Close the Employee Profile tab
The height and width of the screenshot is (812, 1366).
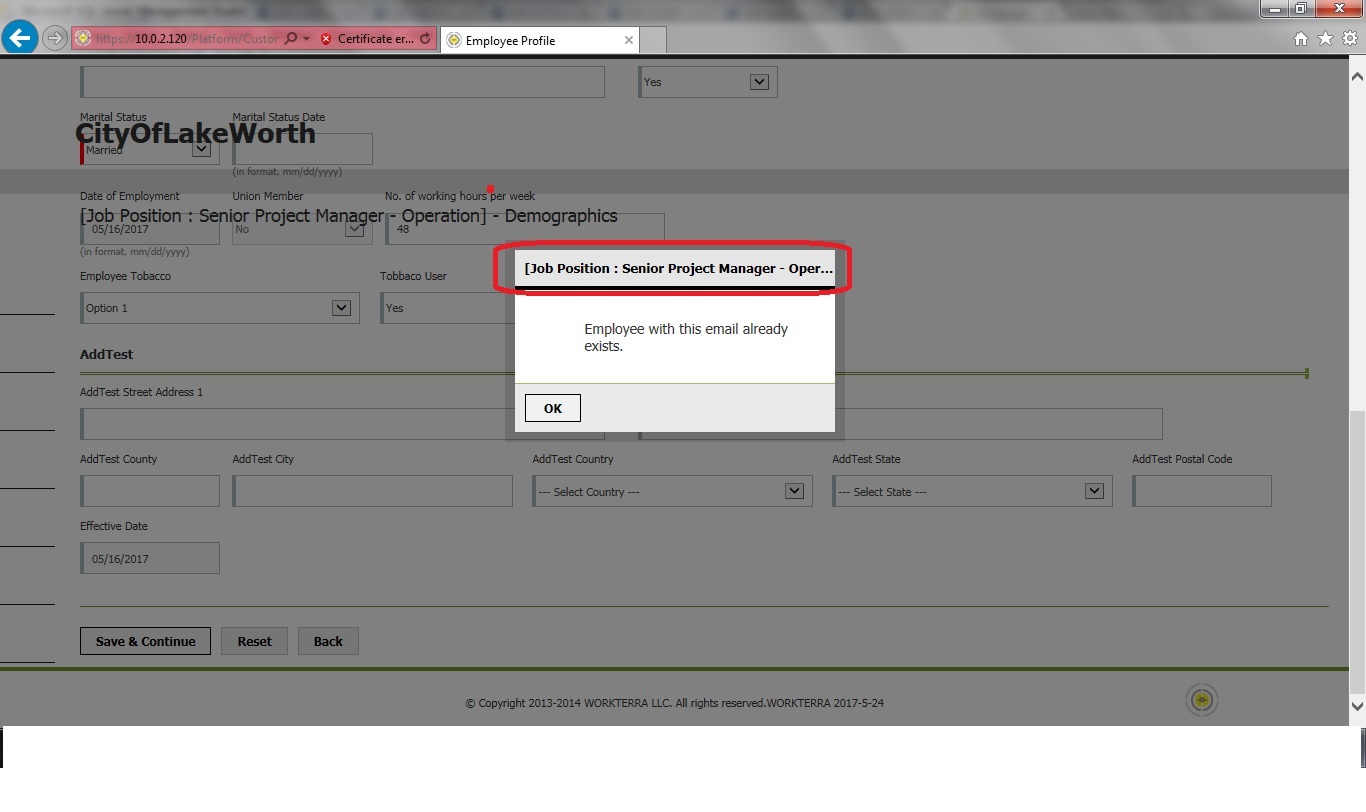tap(629, 40)
